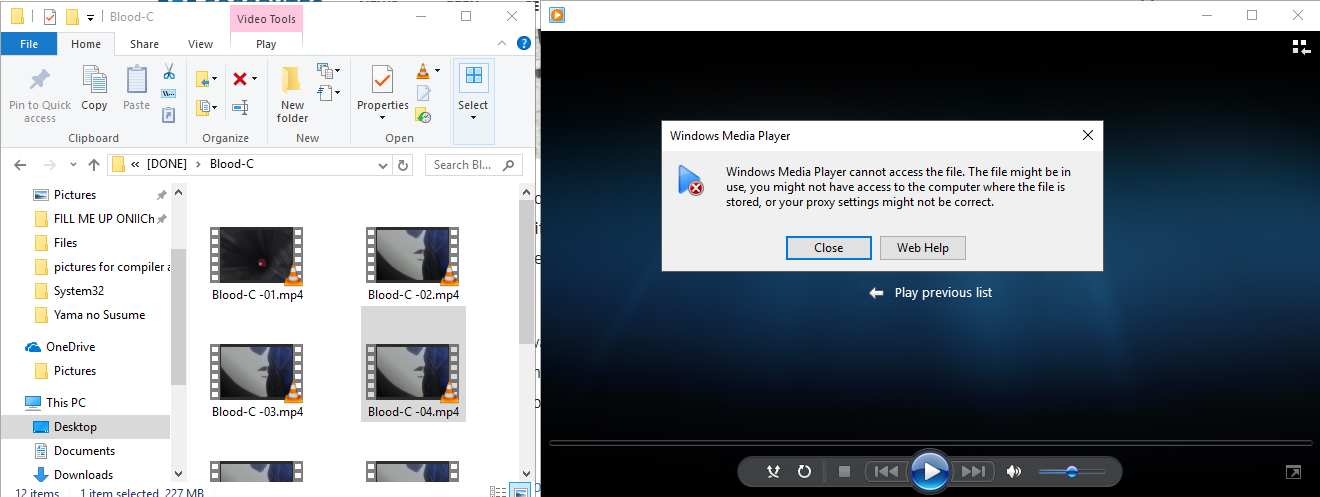The height and width of the screenshot is (497, 1320).
Task: Copy the selected file via ribbon
Action: pos(94,88)
